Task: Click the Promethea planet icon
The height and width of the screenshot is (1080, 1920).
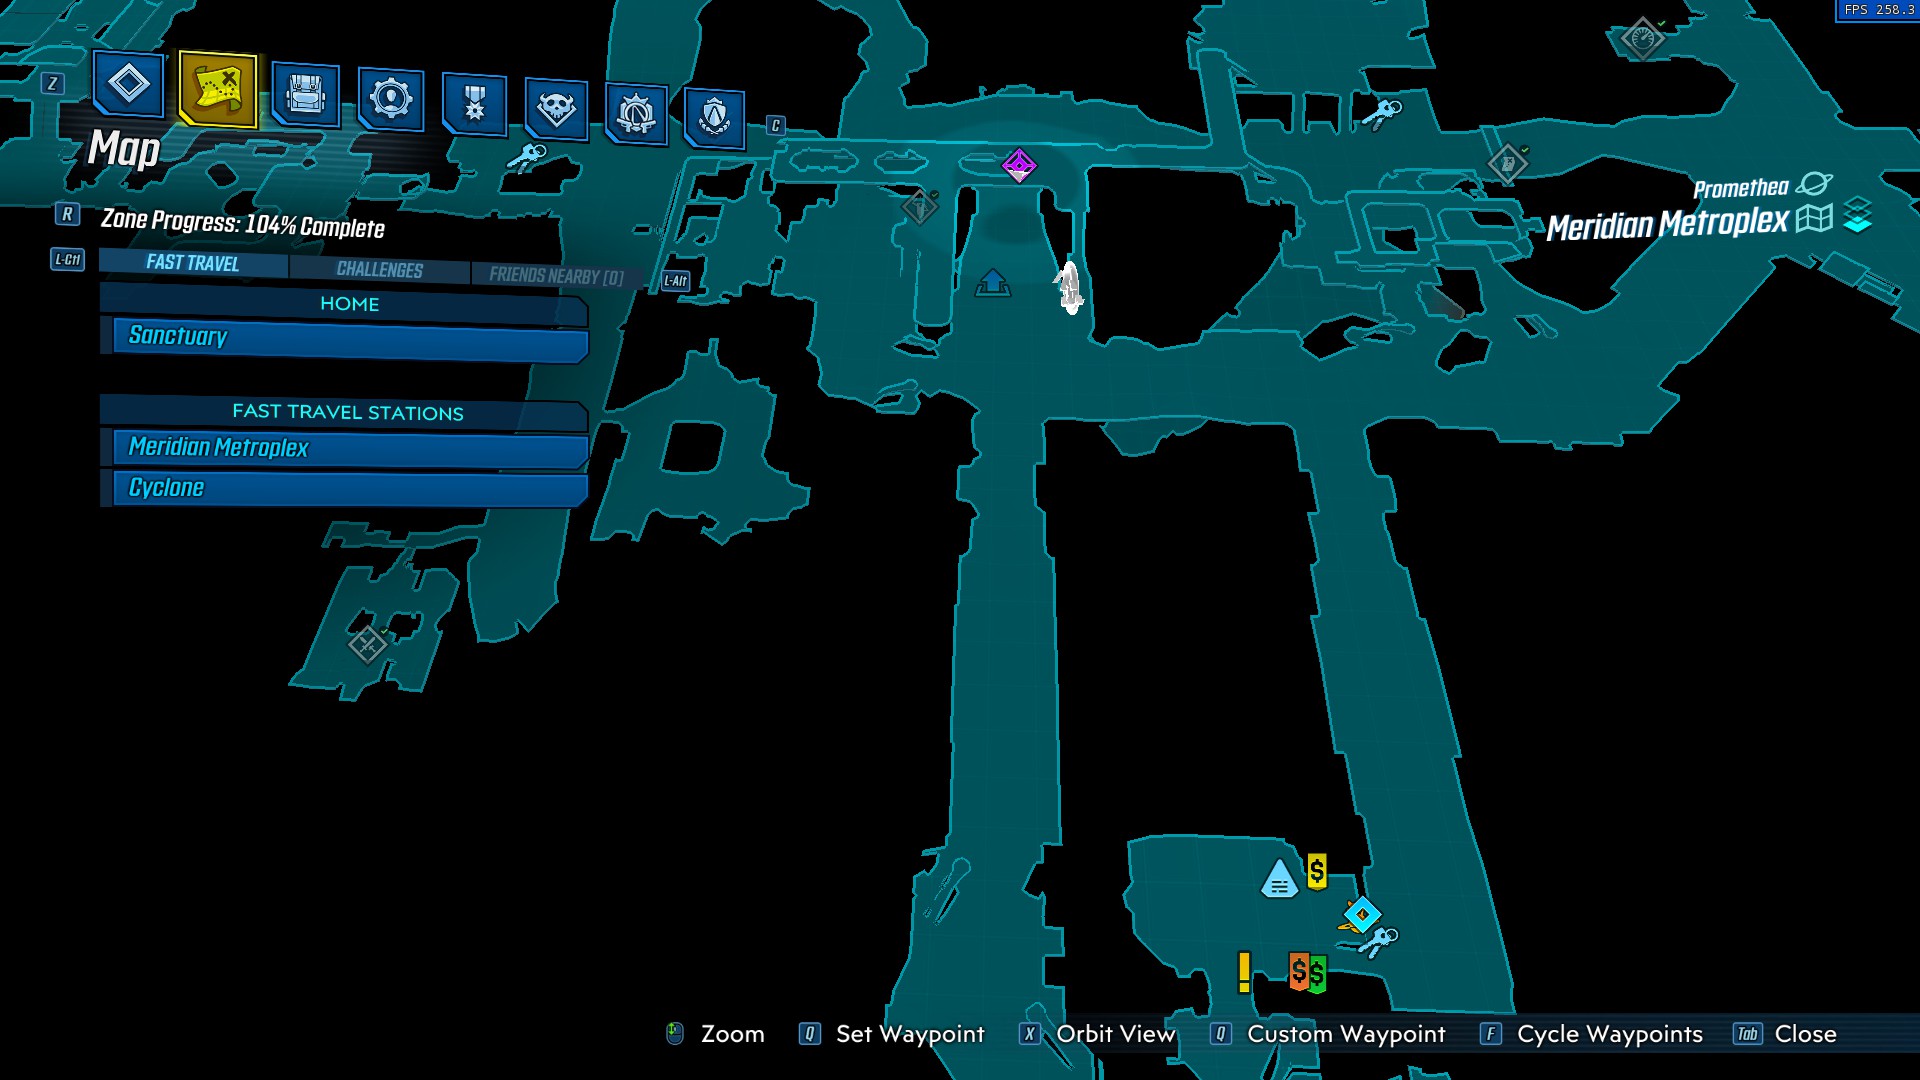Action: tap(1814, 184)
